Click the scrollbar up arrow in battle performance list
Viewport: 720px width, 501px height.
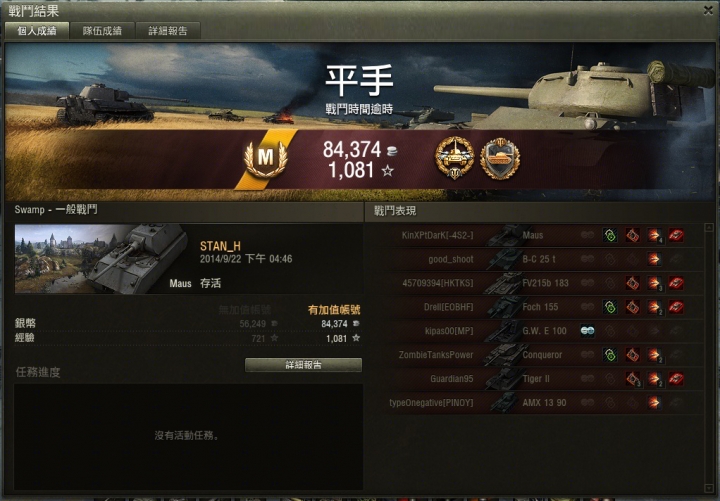pyautogui.click(x=709, y=227)
